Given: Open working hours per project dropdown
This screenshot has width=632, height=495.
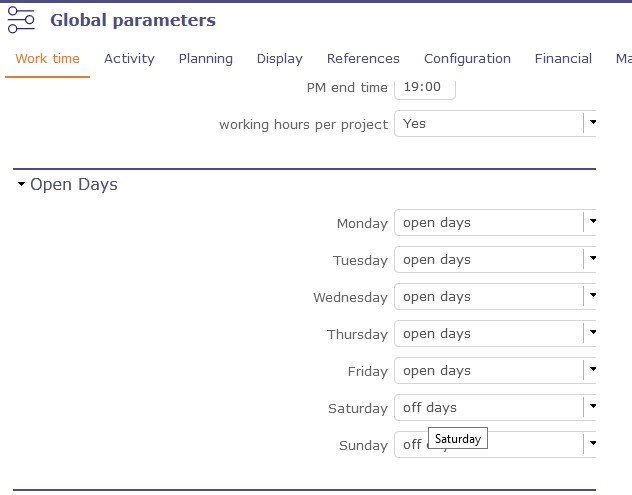Looking at the screenshot, I should point(591,124).
